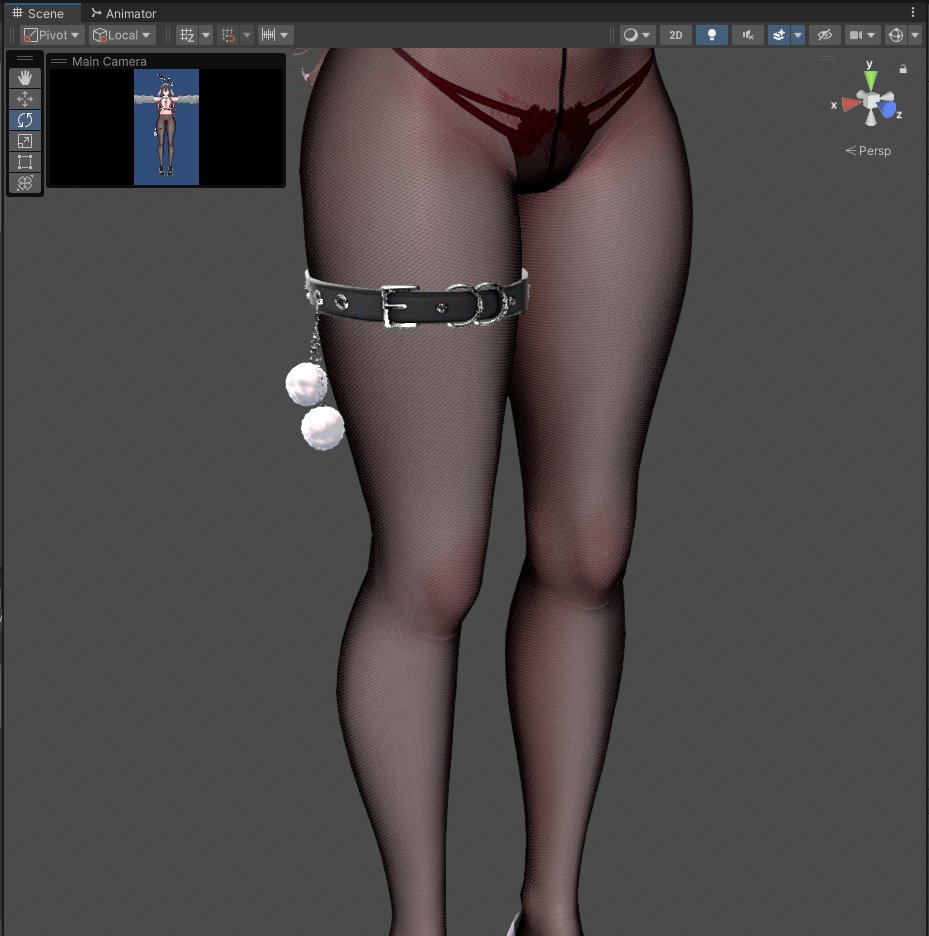Select the Rect tool
929x936 pixels.
point(25,162)
